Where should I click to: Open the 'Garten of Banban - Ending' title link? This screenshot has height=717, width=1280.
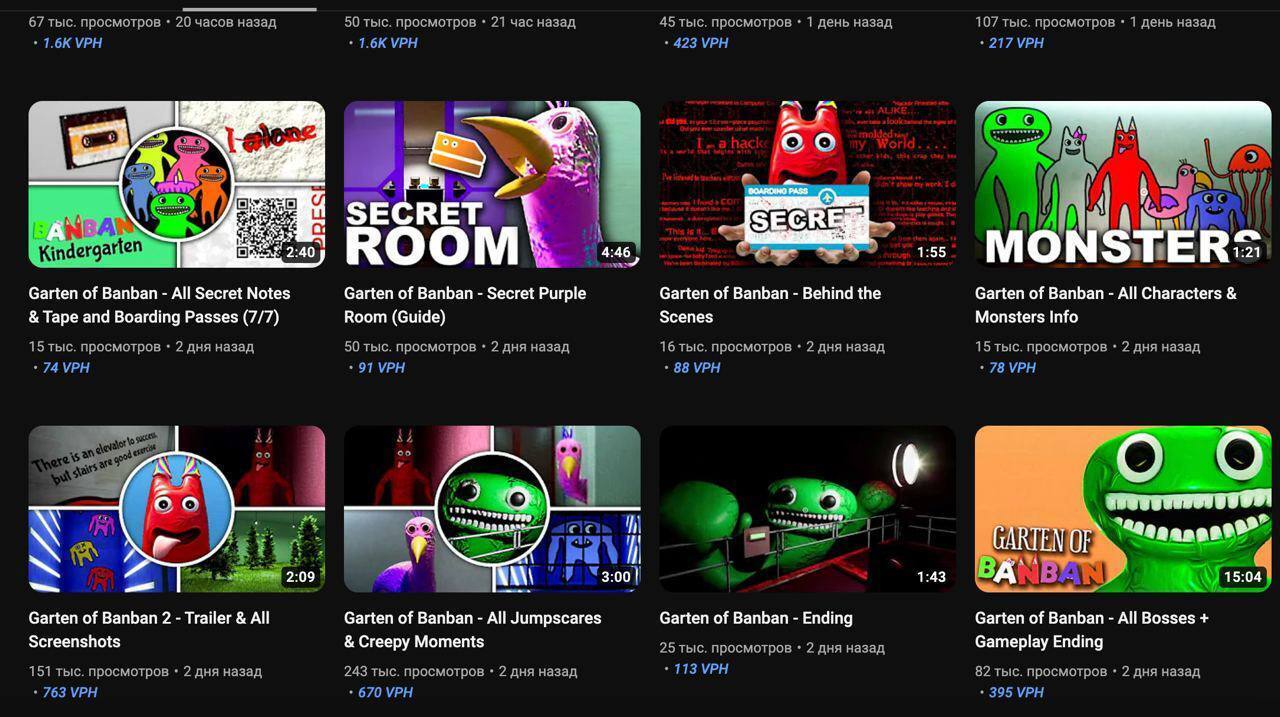coord(755,618)
